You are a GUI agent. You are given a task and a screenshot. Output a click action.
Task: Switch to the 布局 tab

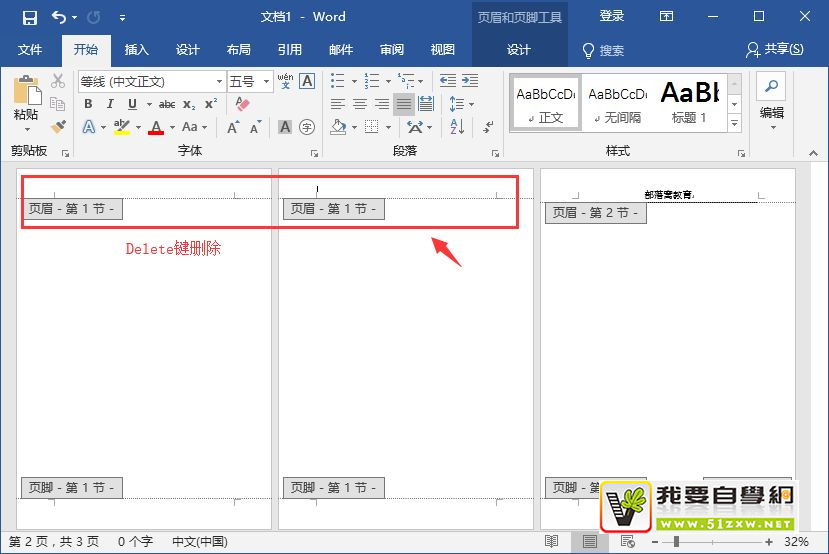(x=238, y=50)
